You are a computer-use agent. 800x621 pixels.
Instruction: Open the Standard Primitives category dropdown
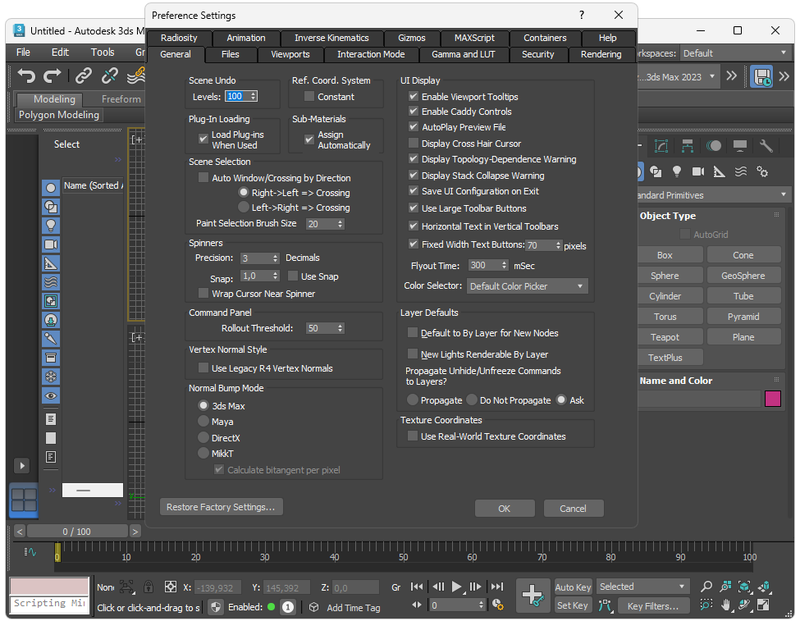[714, 195]
